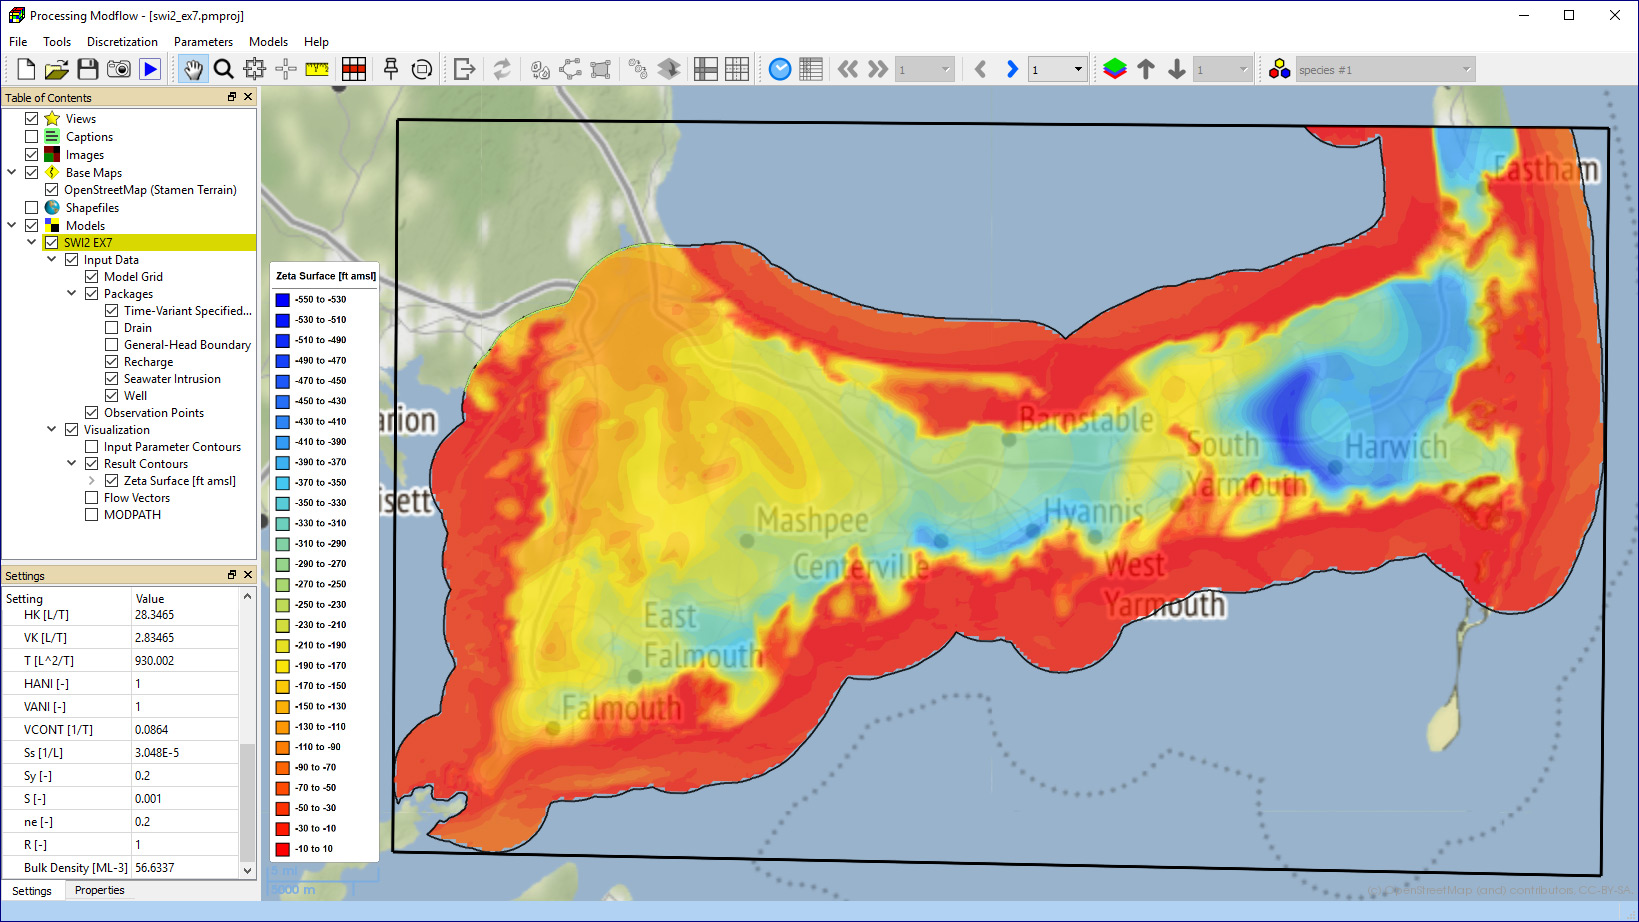Screen dimensions: 1639x922
Task: Click the HK value field 28.3465
Action: (x=185, y=615)
